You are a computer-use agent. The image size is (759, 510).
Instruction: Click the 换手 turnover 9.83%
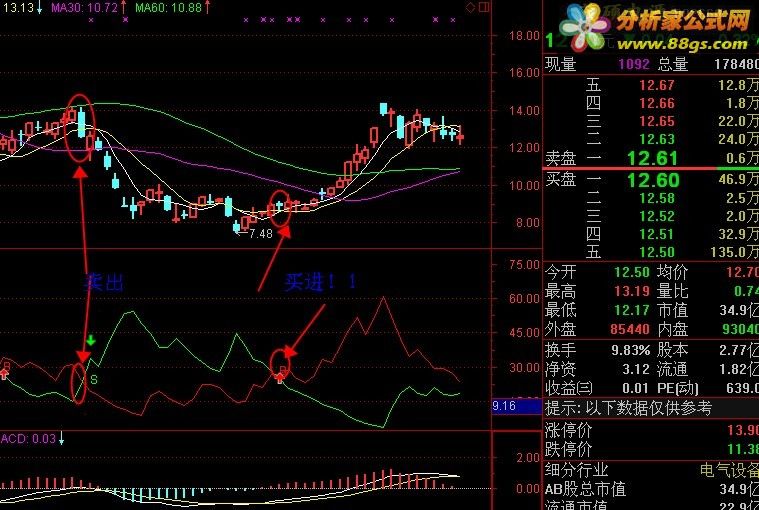point(631,350)
